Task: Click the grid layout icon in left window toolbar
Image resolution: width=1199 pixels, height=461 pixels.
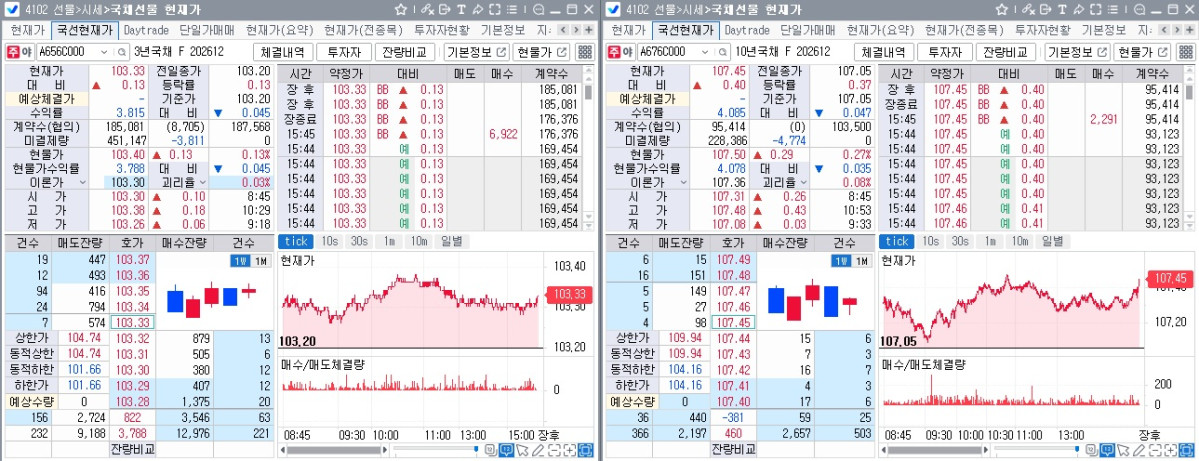Action: [584, 52]
